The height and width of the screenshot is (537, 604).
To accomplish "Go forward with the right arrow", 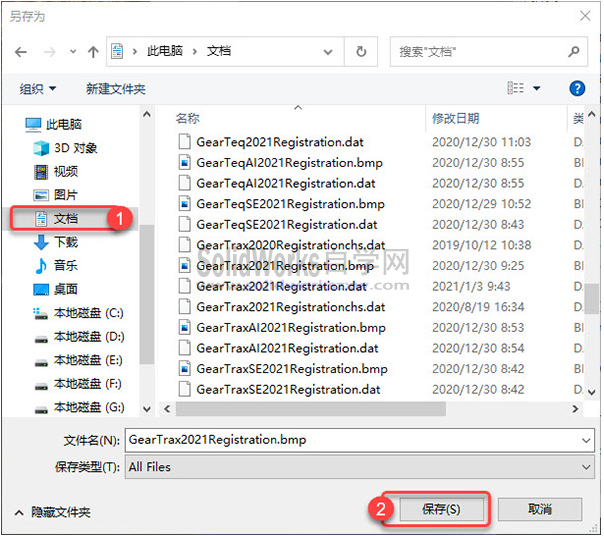I will (x=50, y=52).
